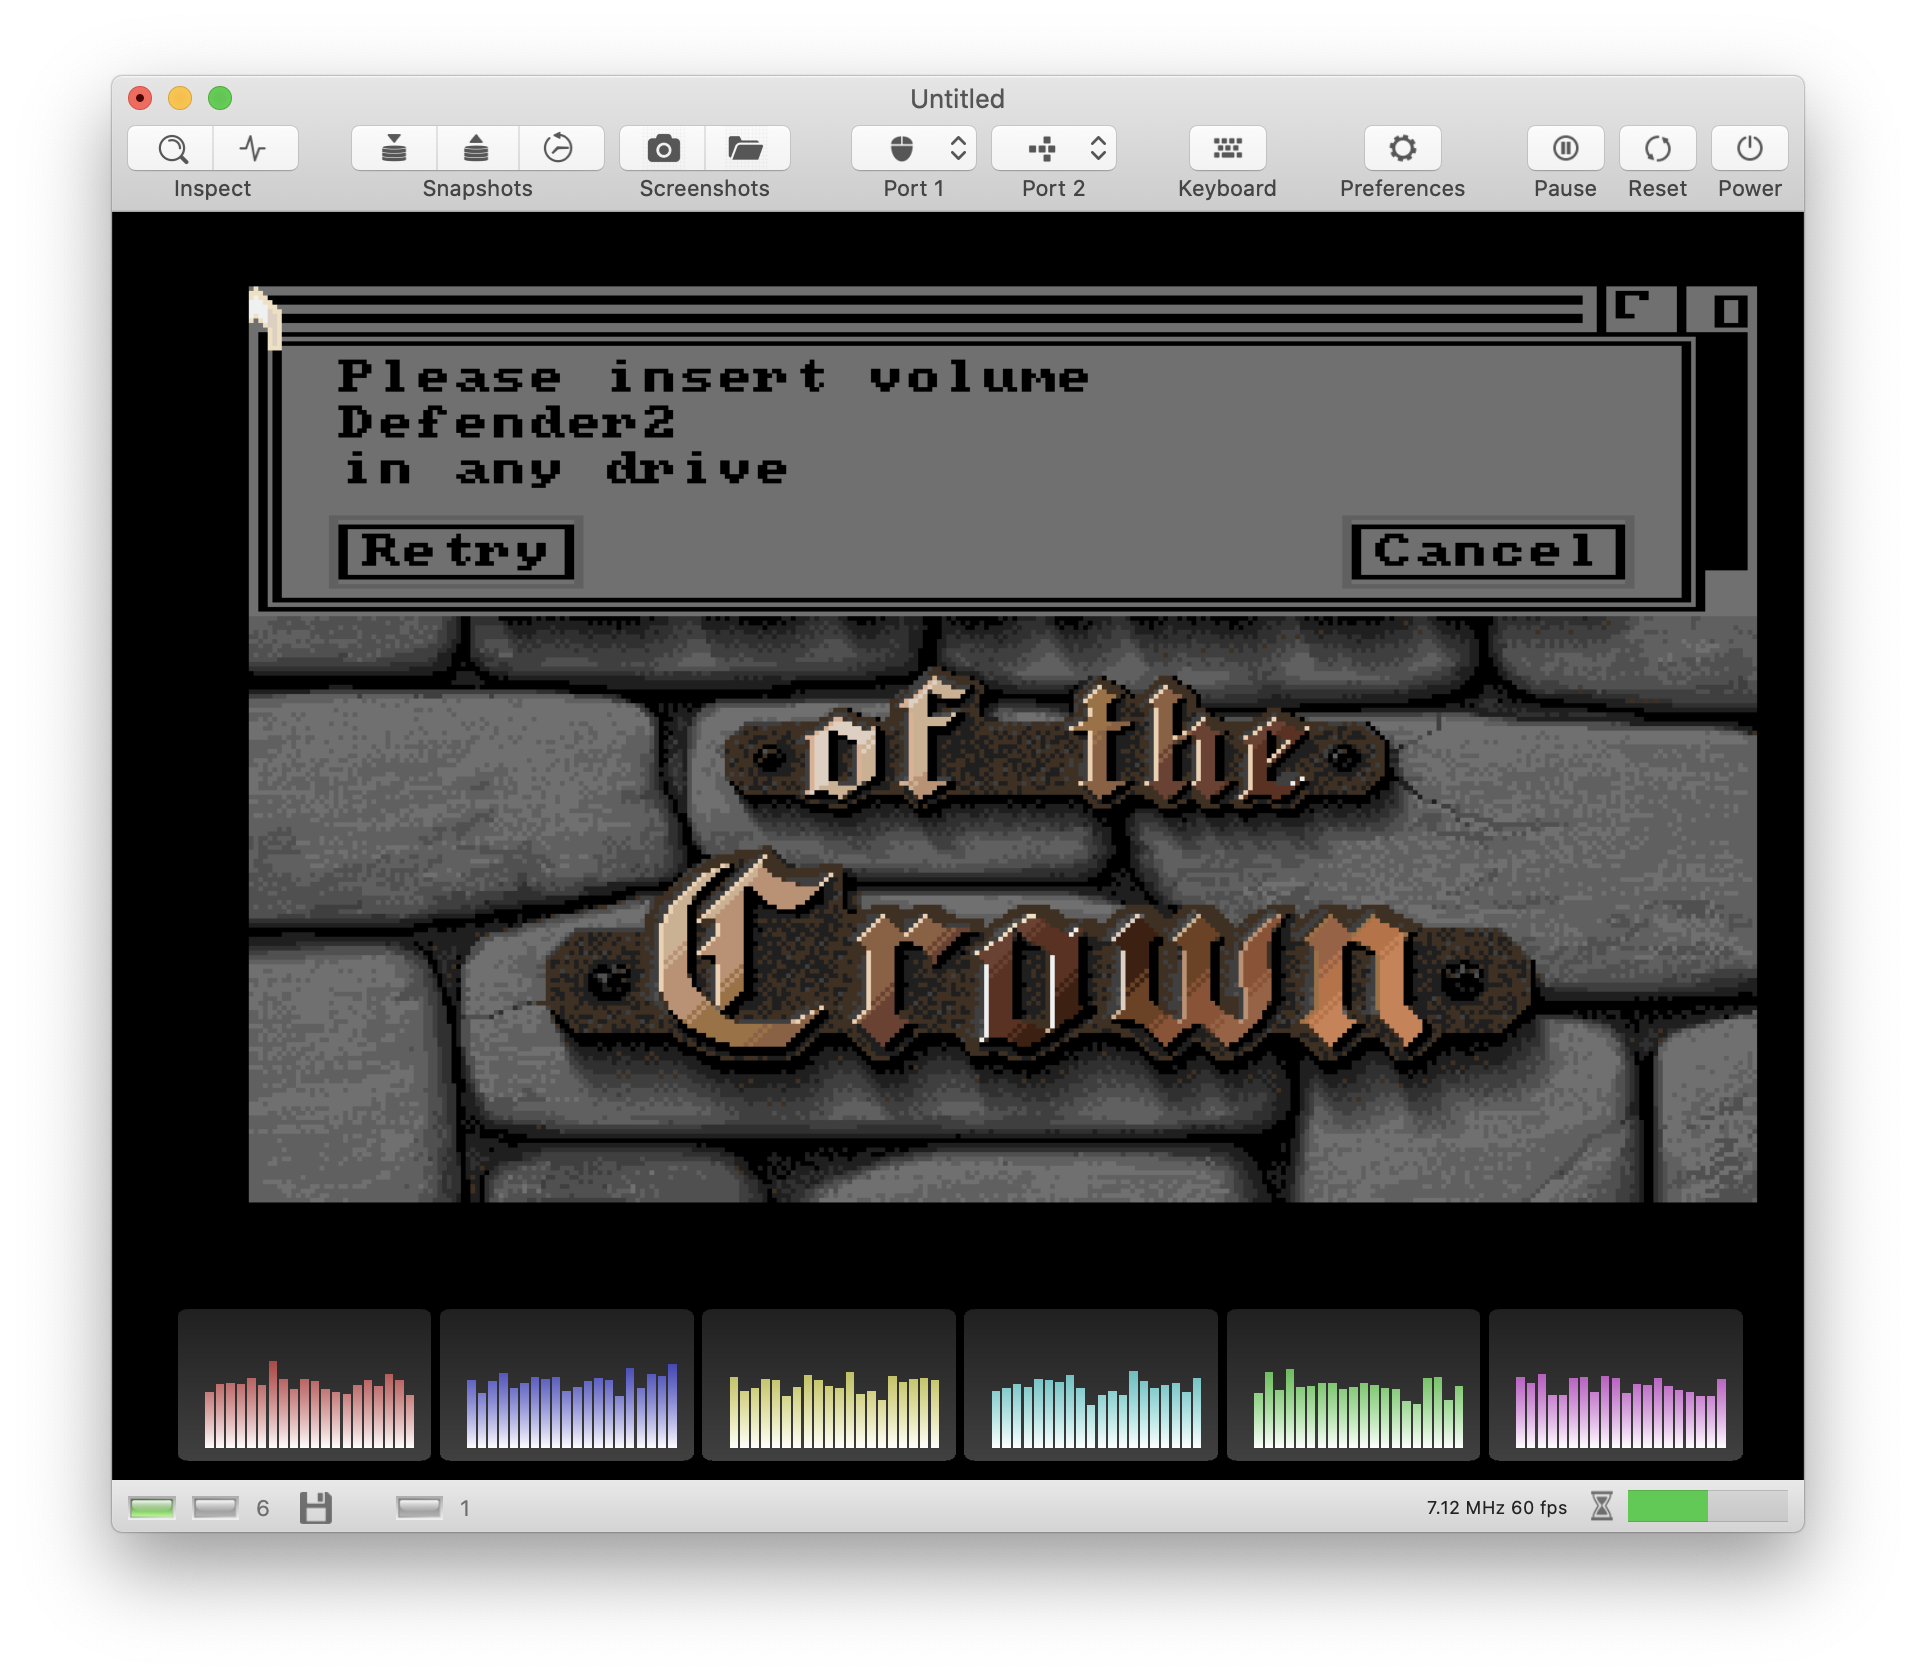Image resolution: width=1916 pixels, height=1680 pixels.
Task: Open the activity monitor waveform icon
Action: coord(254,149)
